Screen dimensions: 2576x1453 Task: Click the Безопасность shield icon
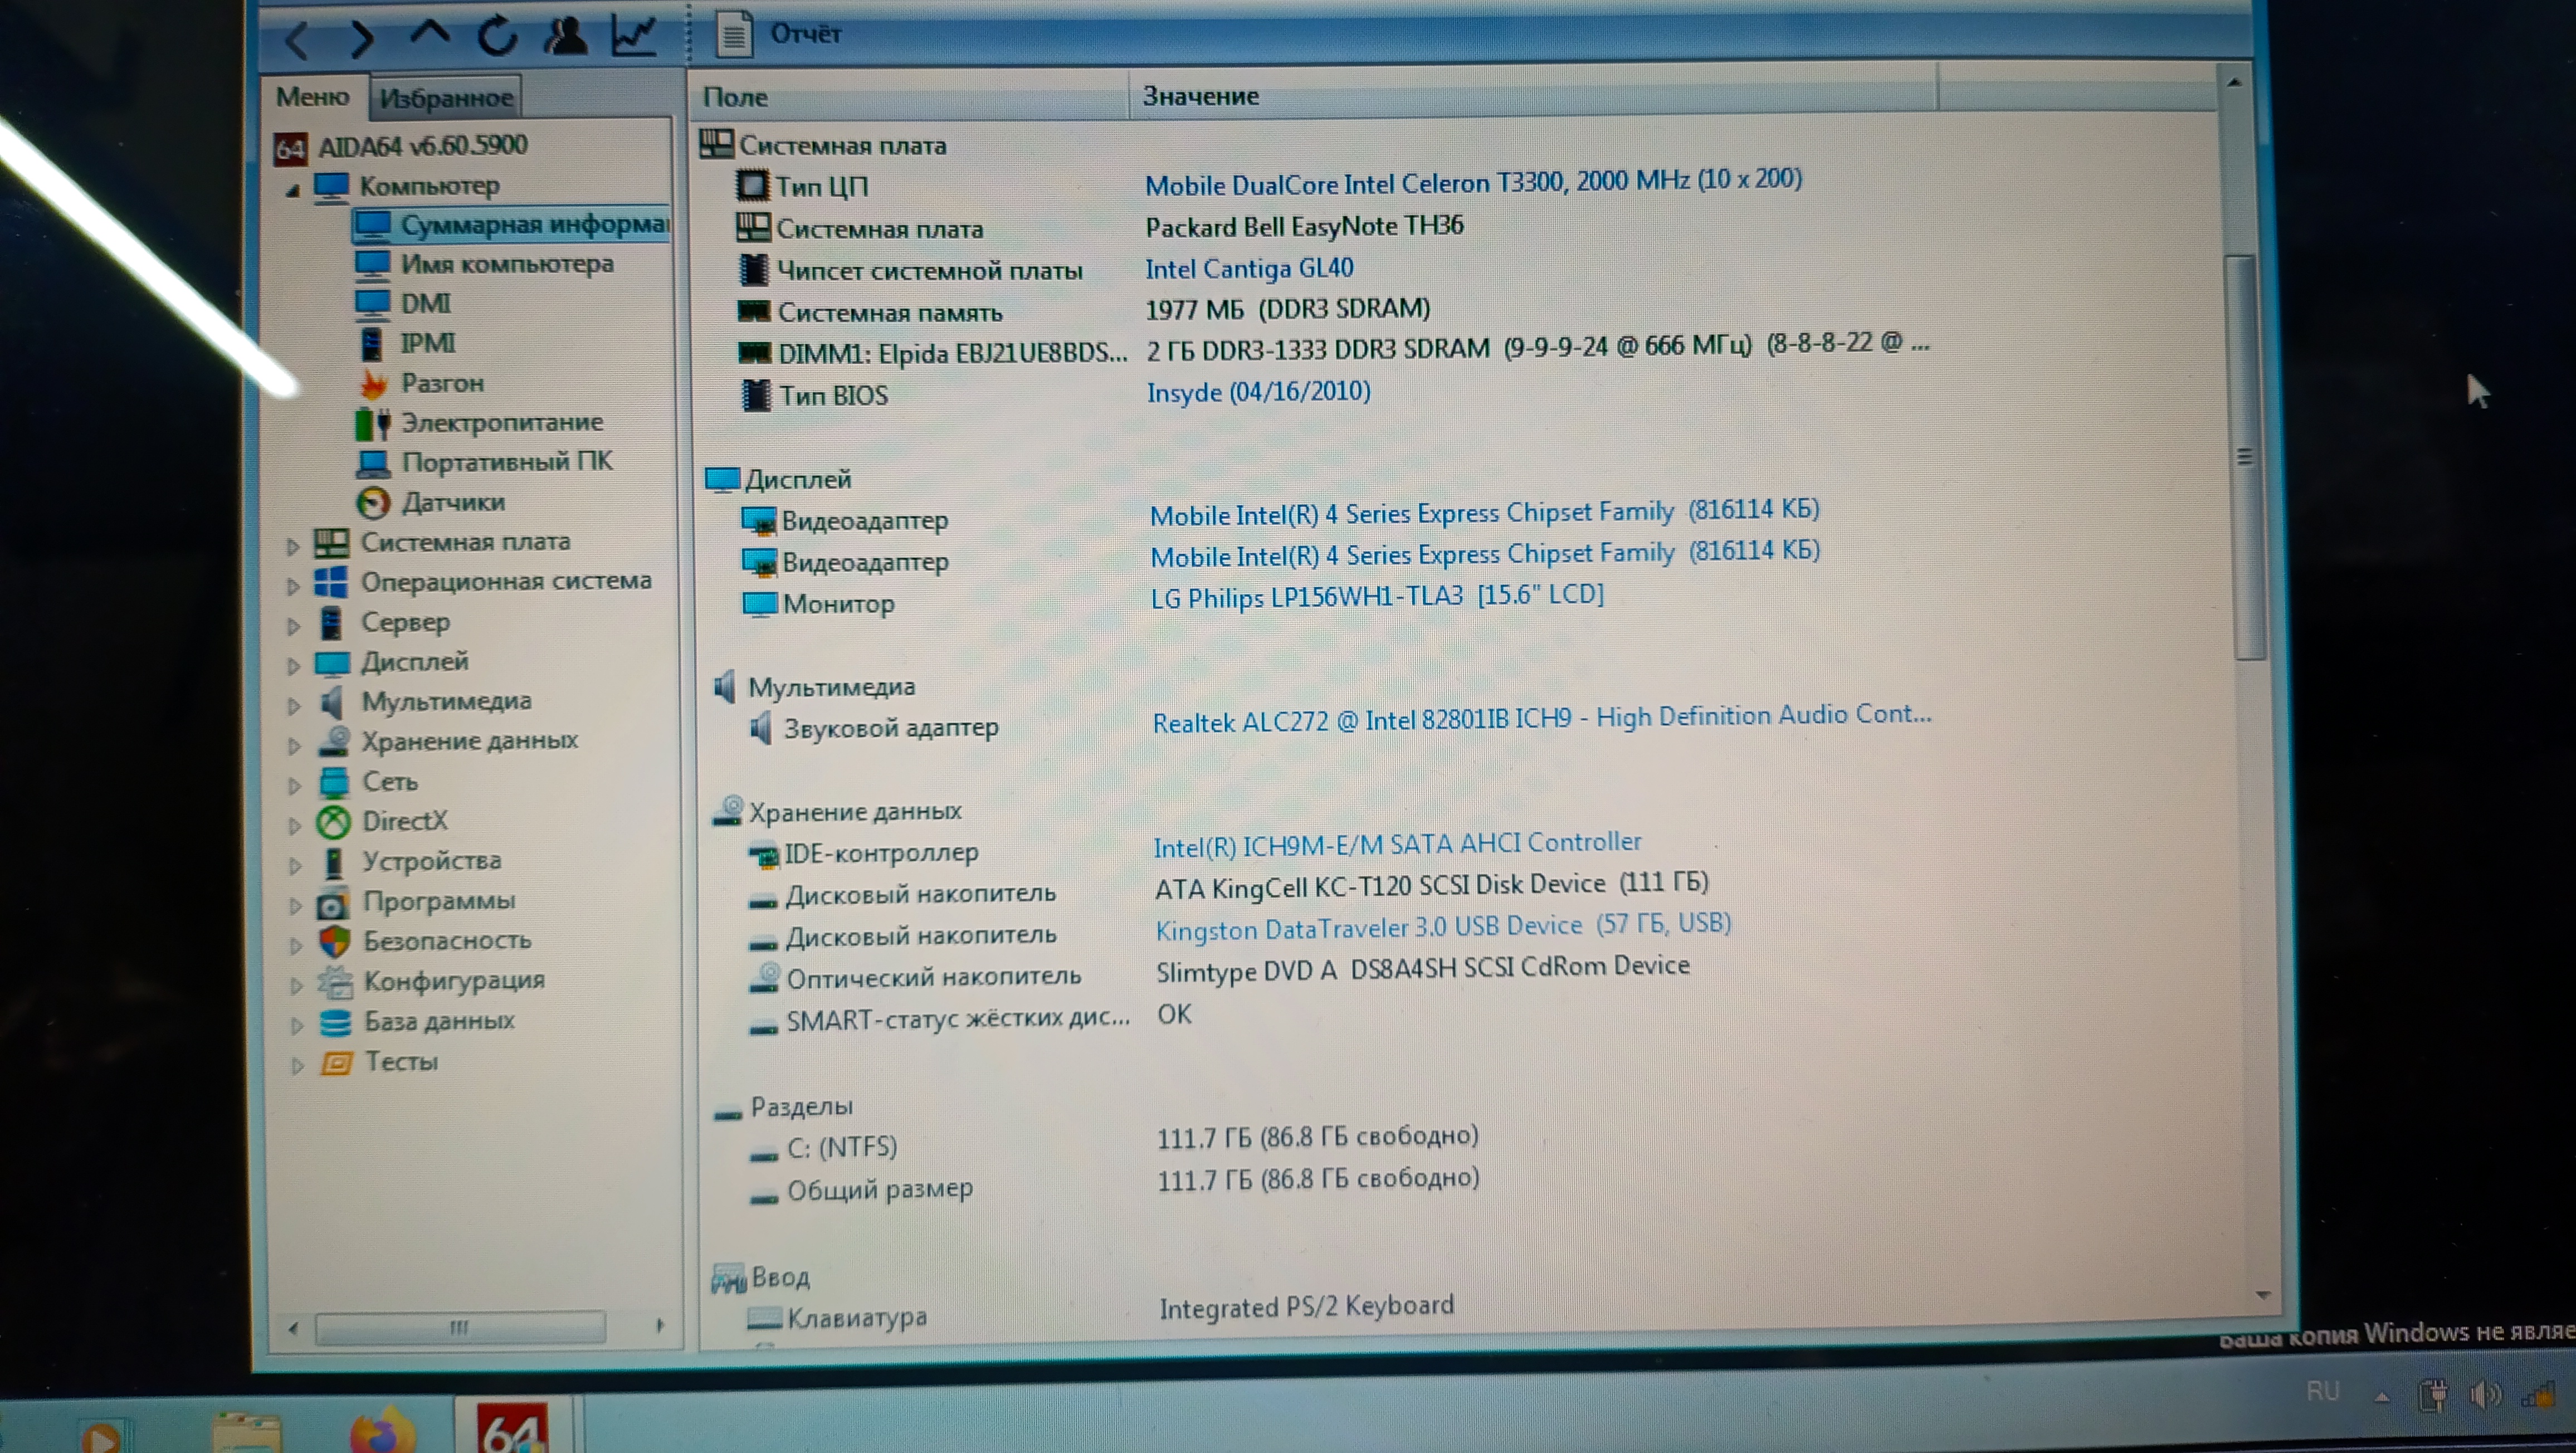click(x=335, y=942)
